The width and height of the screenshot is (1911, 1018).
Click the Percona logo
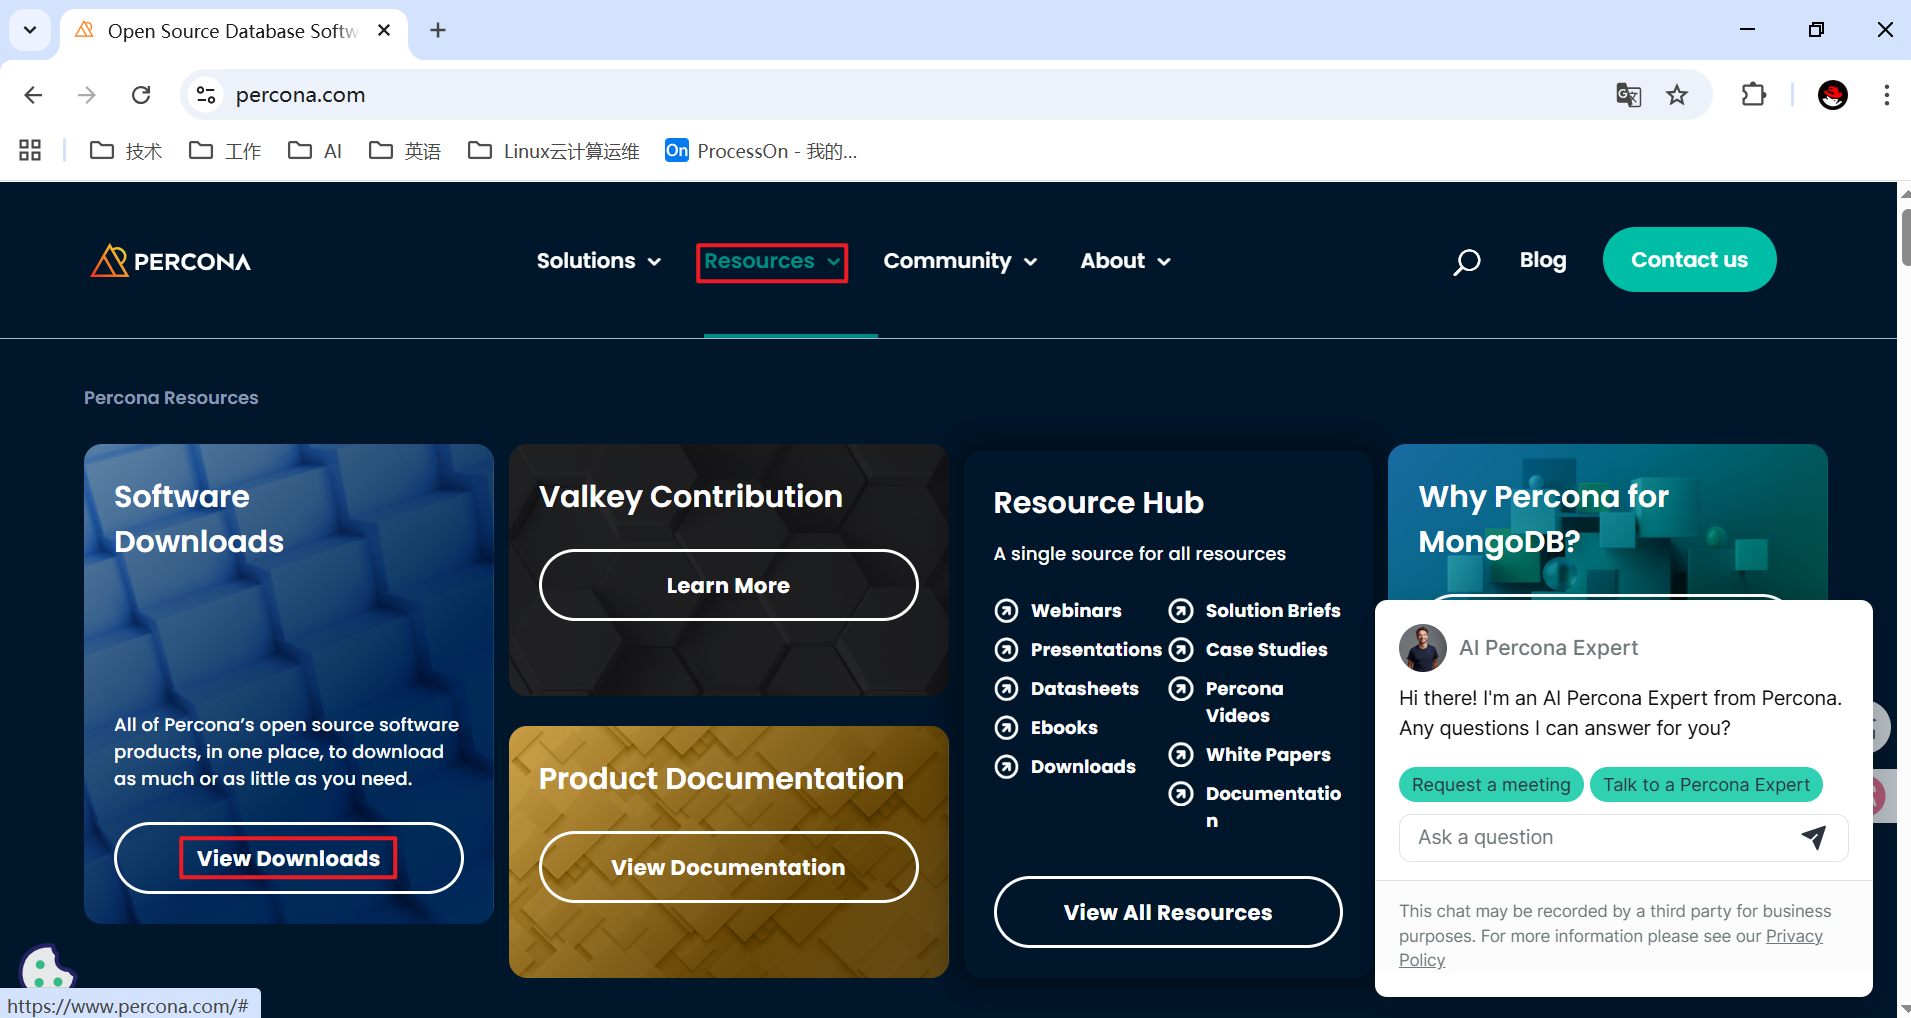[x=170, y=261]
